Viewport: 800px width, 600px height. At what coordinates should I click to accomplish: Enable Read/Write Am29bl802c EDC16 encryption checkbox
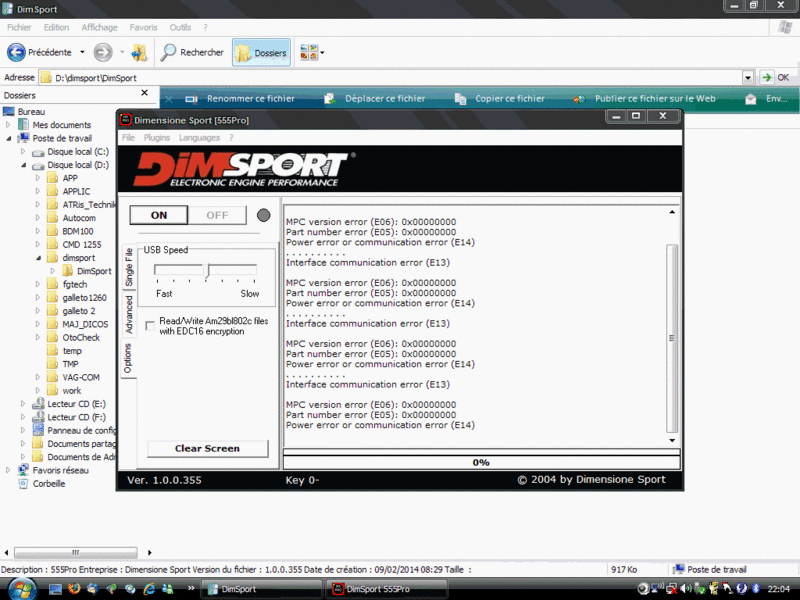click(150, 326)
